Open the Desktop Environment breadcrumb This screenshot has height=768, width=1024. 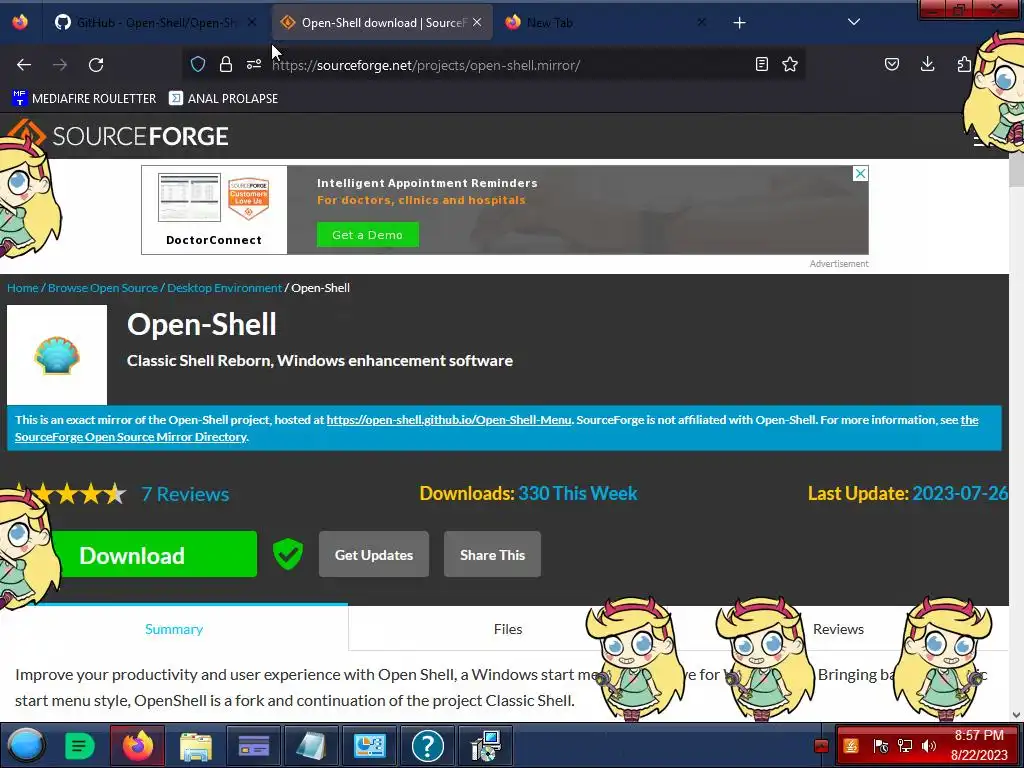(225, 288)
